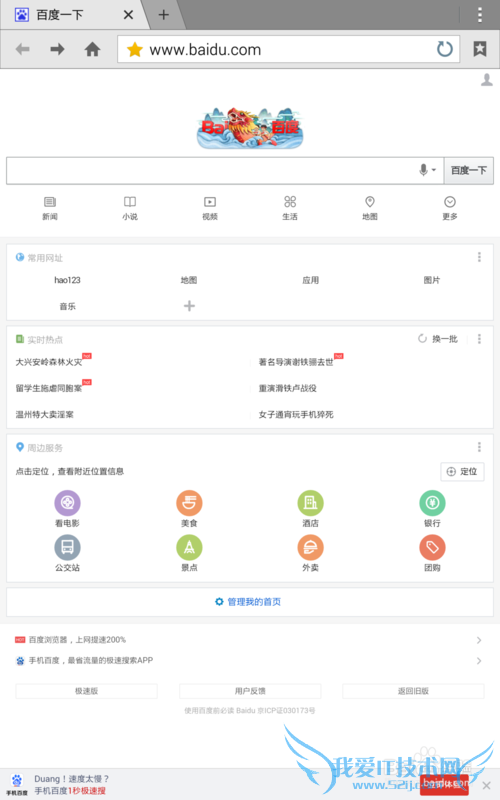The image size is (500, 800).
Task: Open hot topic 女子通宵玩手机猝死
Action: point(296,414)
